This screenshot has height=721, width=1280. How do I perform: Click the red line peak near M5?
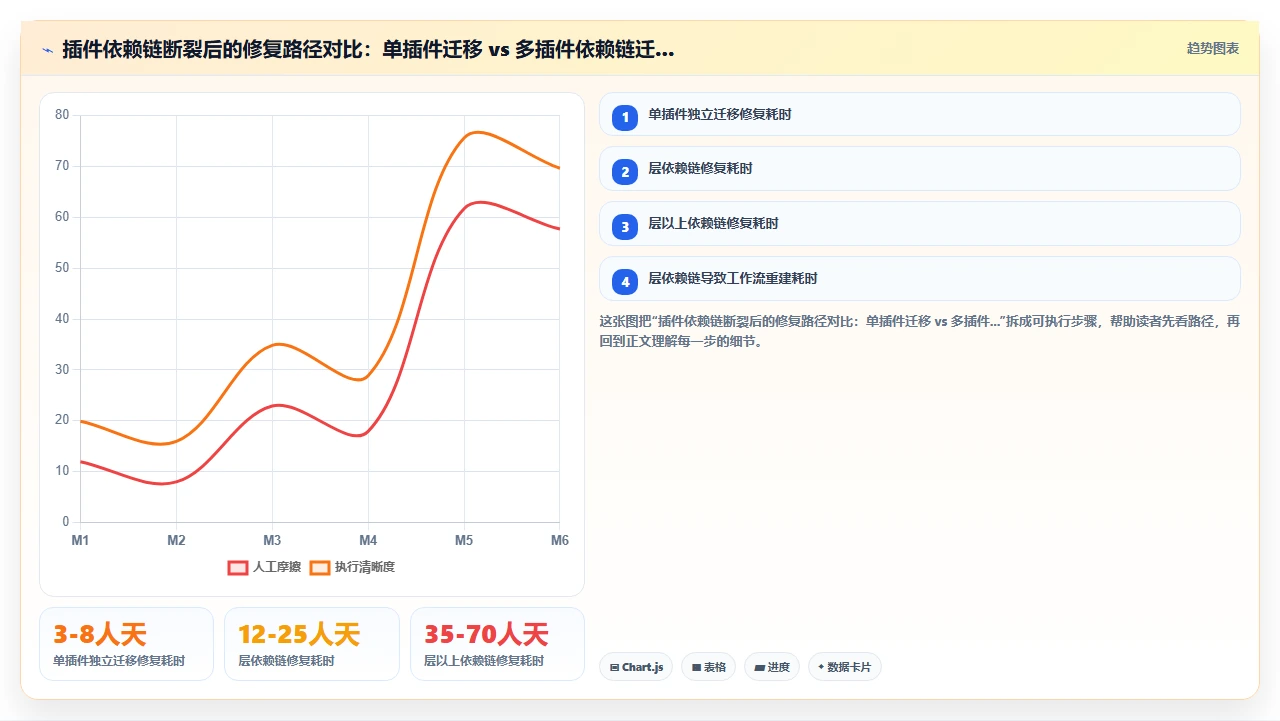pyautogui.click(x=482, y=202)
